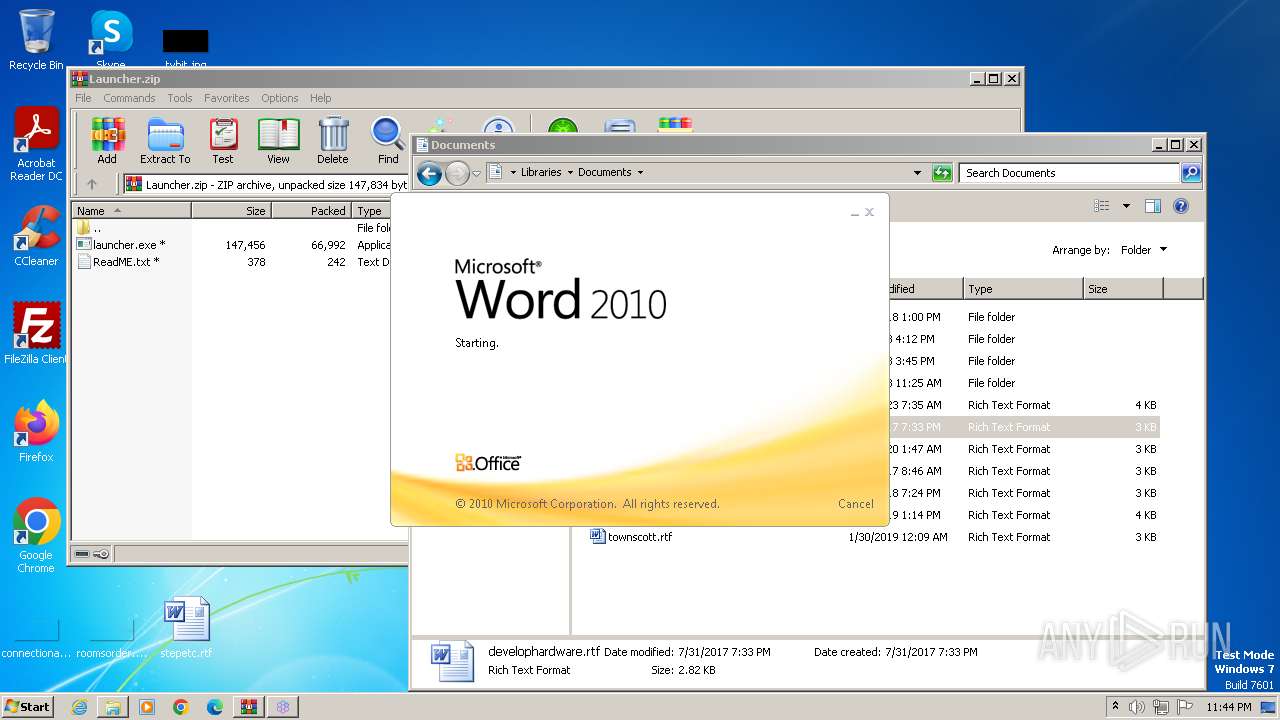Close the Word splash screen with X
Screen dimensions: 1280x720
869,212
